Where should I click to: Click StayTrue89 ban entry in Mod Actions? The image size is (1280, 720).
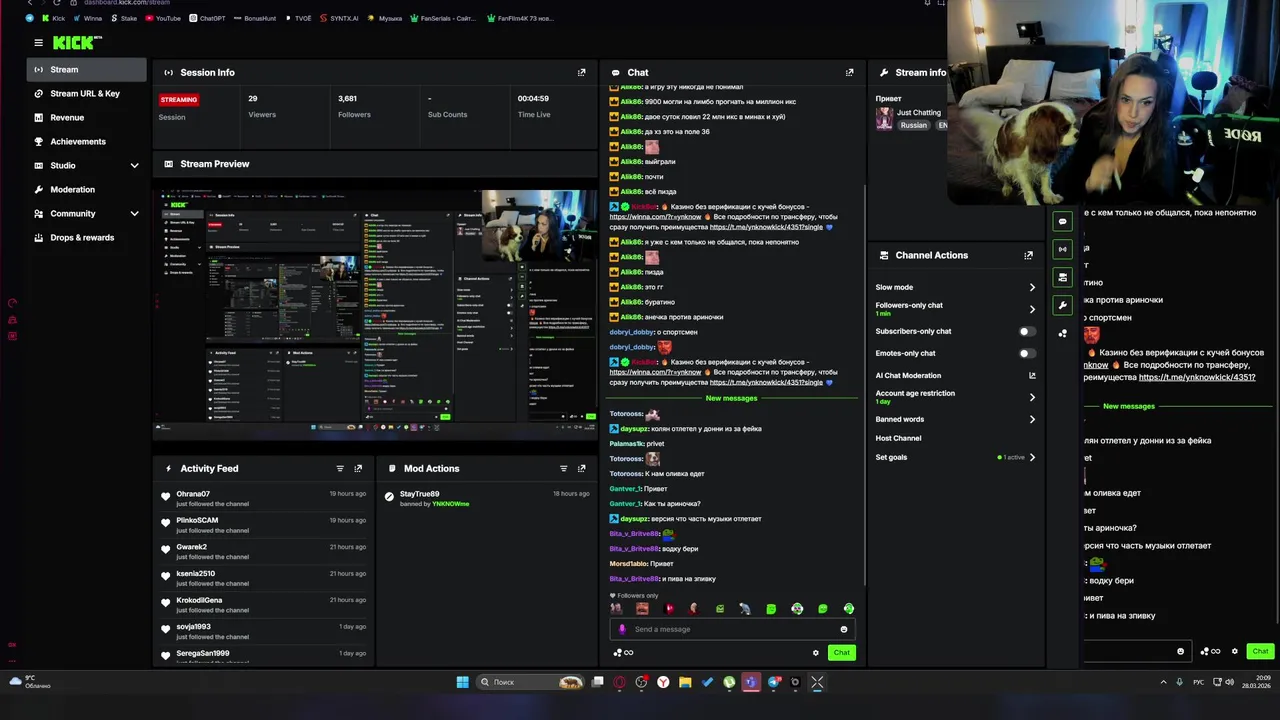coord(487,498)
